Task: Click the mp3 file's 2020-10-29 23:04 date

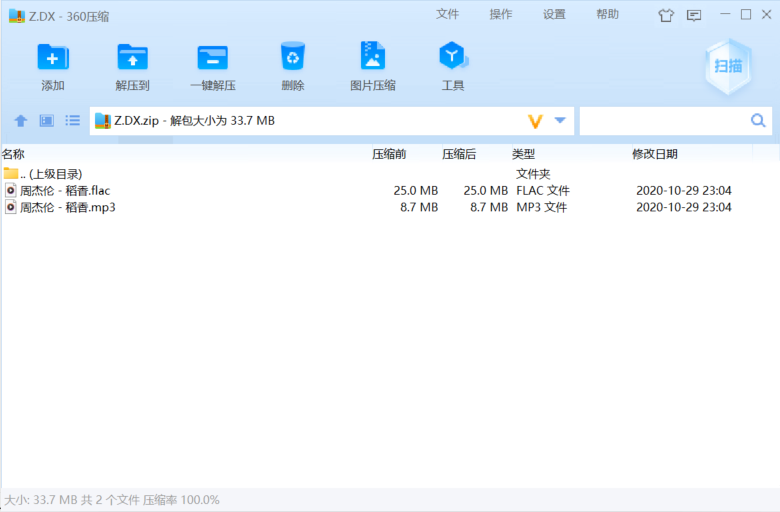Action: (683, 207)
